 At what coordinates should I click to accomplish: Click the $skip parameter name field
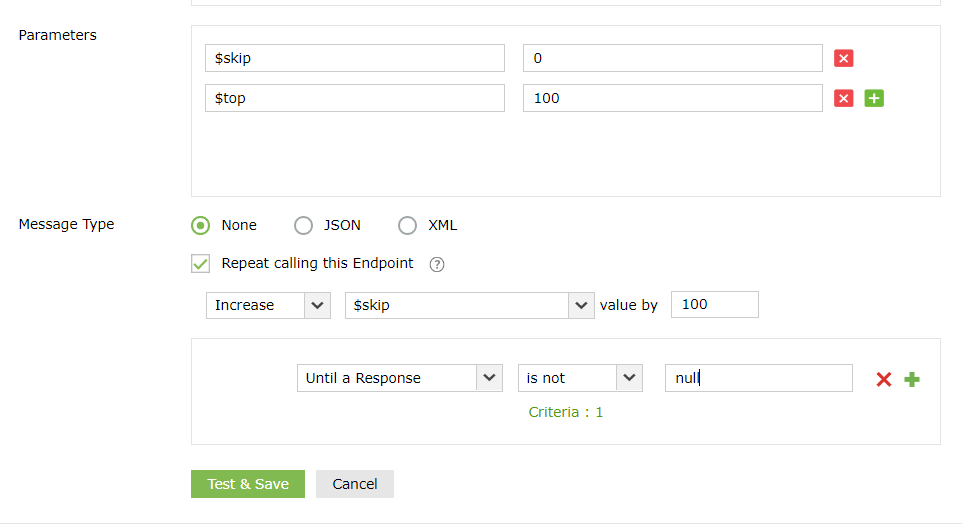pos(355,58)
